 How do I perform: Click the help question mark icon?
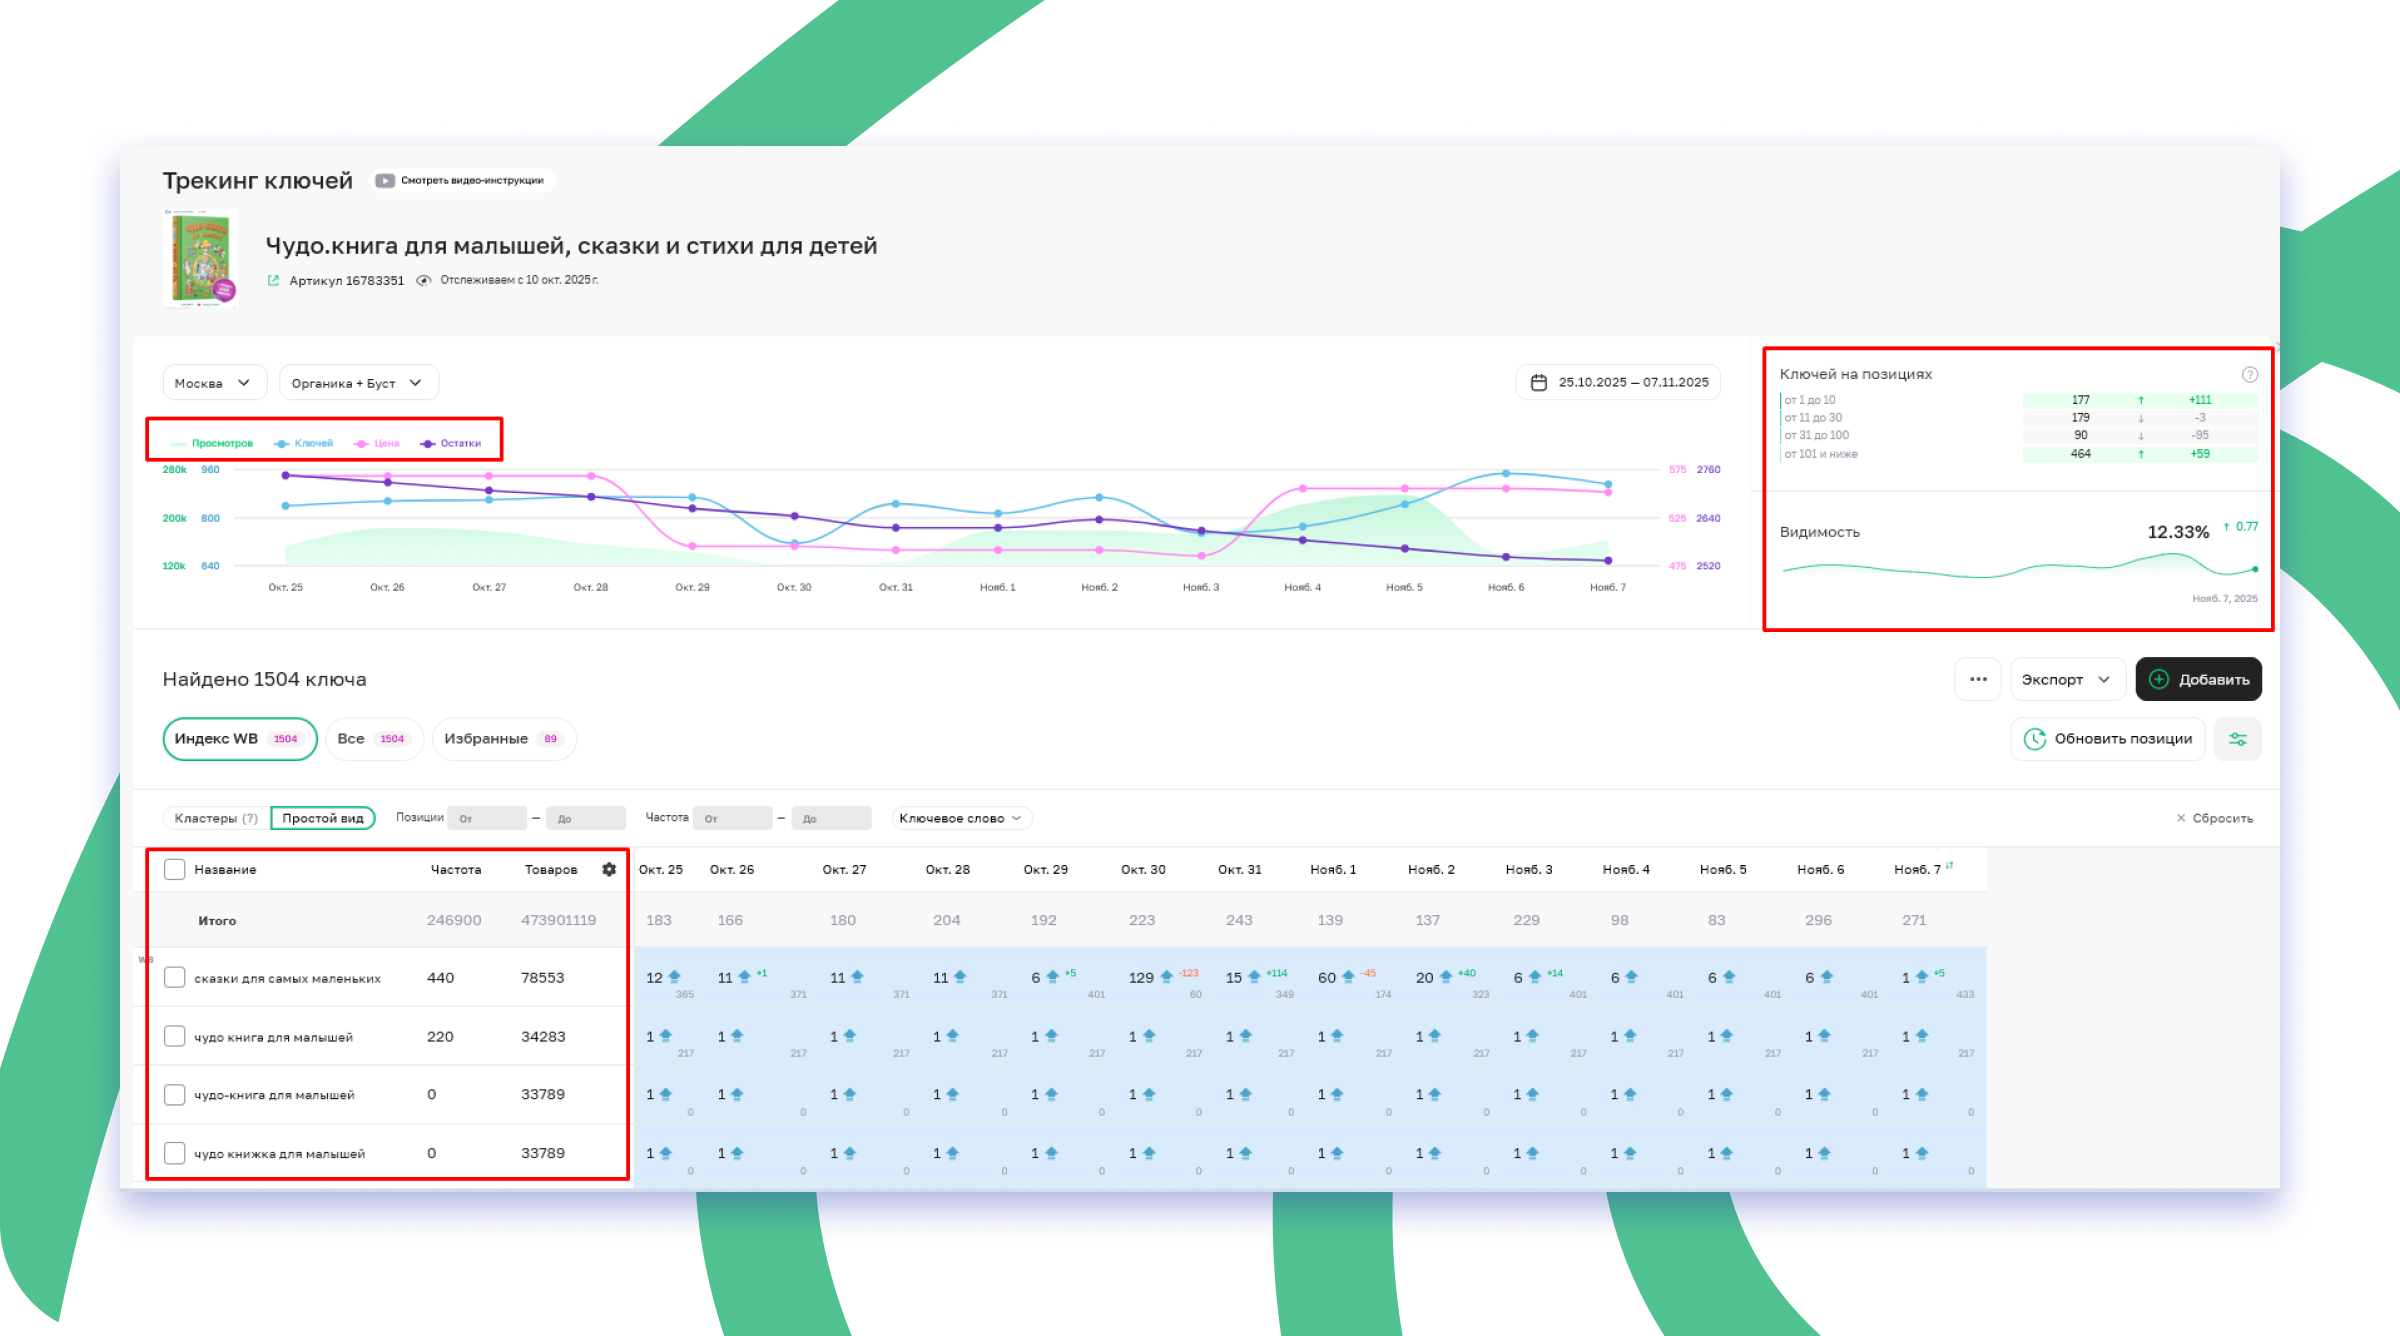click(2249, 374)
